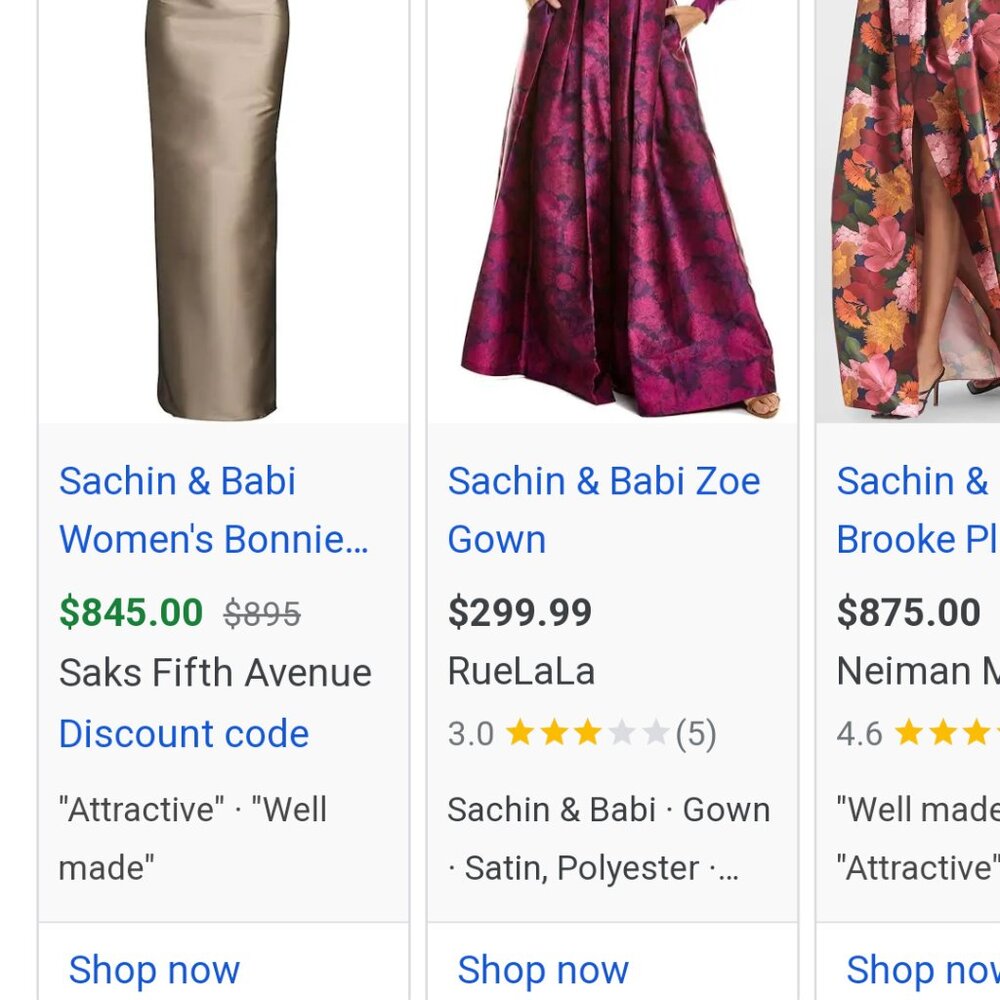Shop now for the Bonnie gown
The height and width of the screenshot is (1000, 1000).
154,969
